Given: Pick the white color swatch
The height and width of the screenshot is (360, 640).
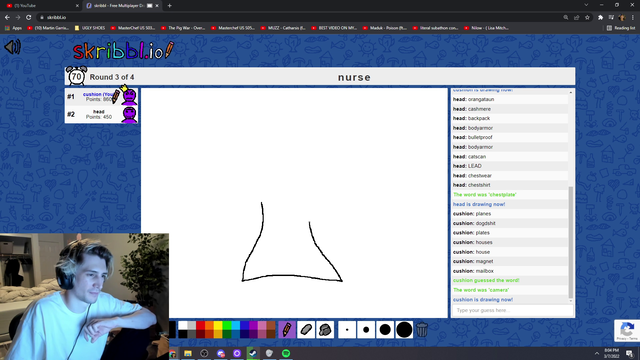Looking at the screenshot, I should tap(182, 325).
